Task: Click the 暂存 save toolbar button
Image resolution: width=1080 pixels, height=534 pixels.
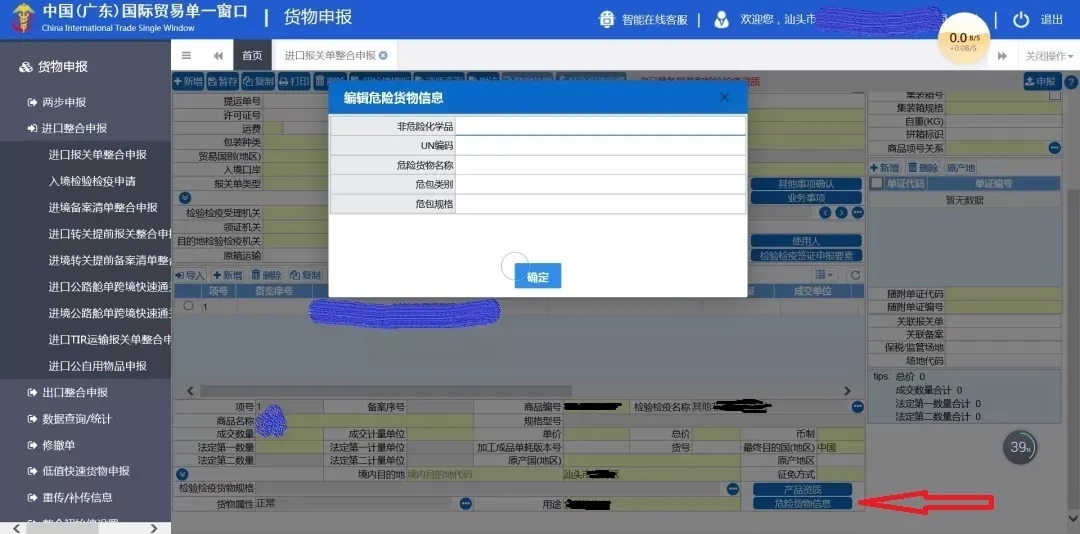Action: pyautogui.click(x=223, y=82)
